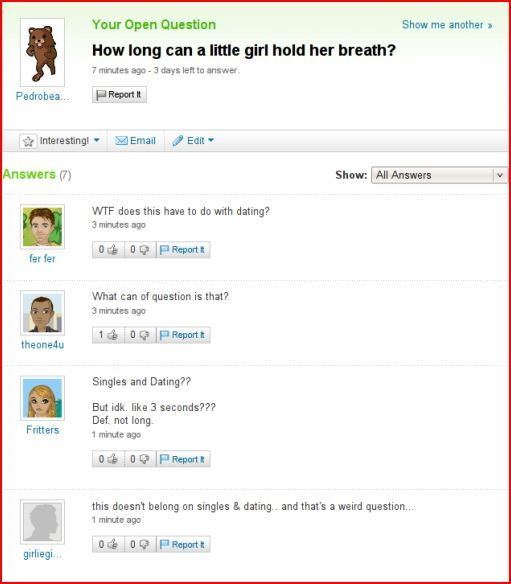
Task: Report Fritters' answer
Action: (183, 459)
